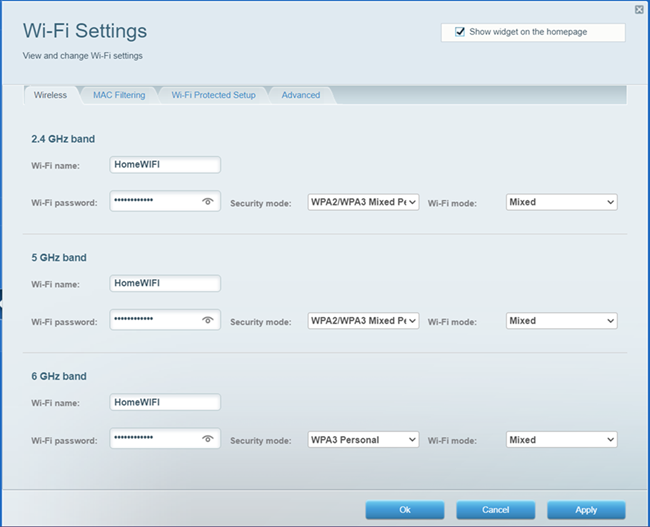Image resolution: width=650 pixels, height=527 pixels.
Task: Click View and change Wi-Fi settings subtitle
Action: [82, 56]
